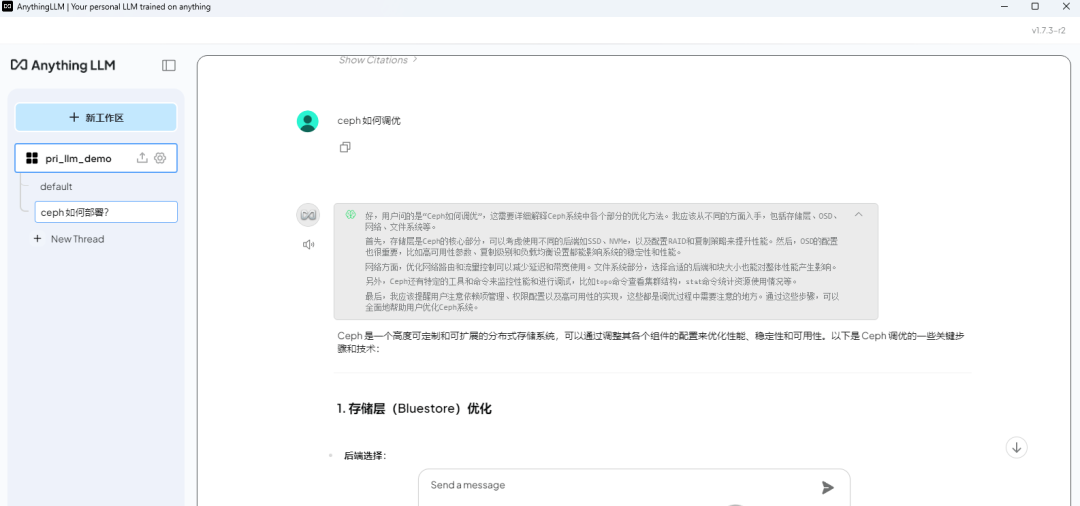This screenshot has height=506, width=1080.
Task: Open the pri_llm_demo workspace
Action: [x=96, y=158]
